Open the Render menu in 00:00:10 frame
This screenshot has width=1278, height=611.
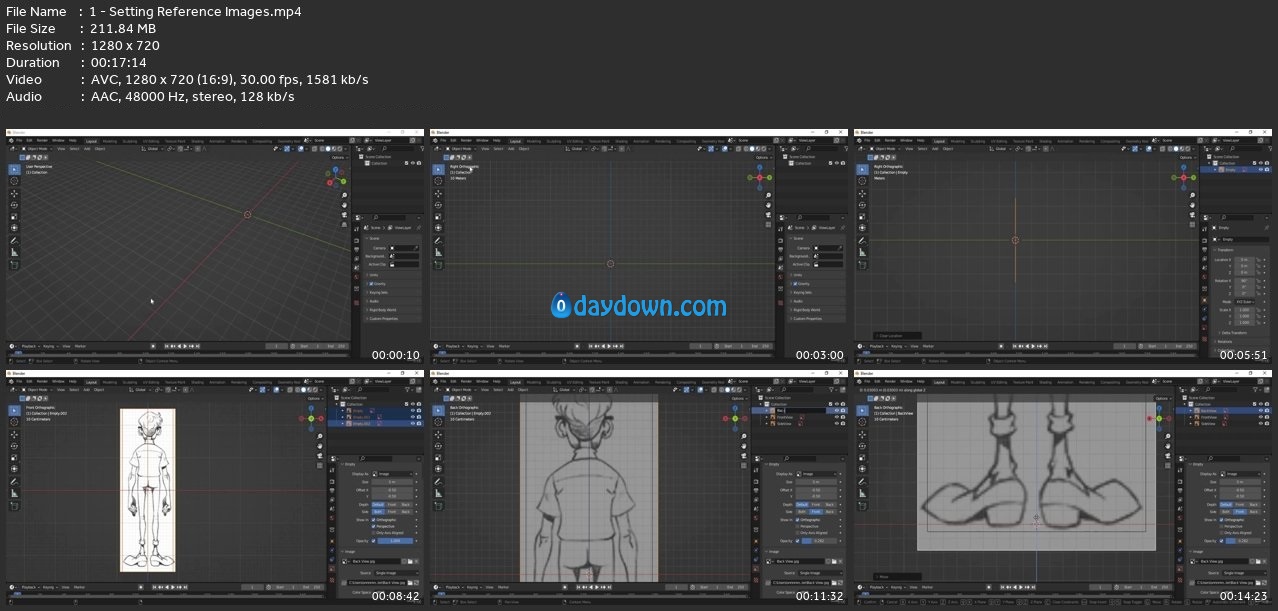(42, 140)
